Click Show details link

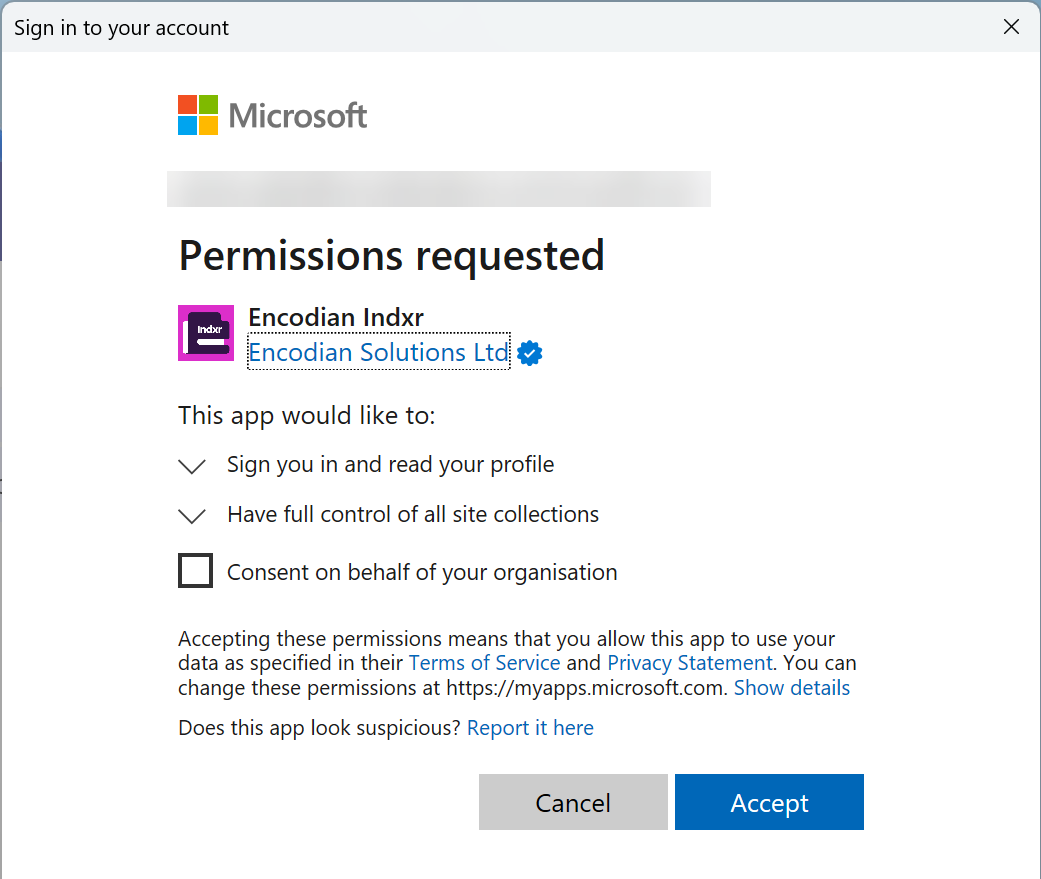click(x=791, y=688)
